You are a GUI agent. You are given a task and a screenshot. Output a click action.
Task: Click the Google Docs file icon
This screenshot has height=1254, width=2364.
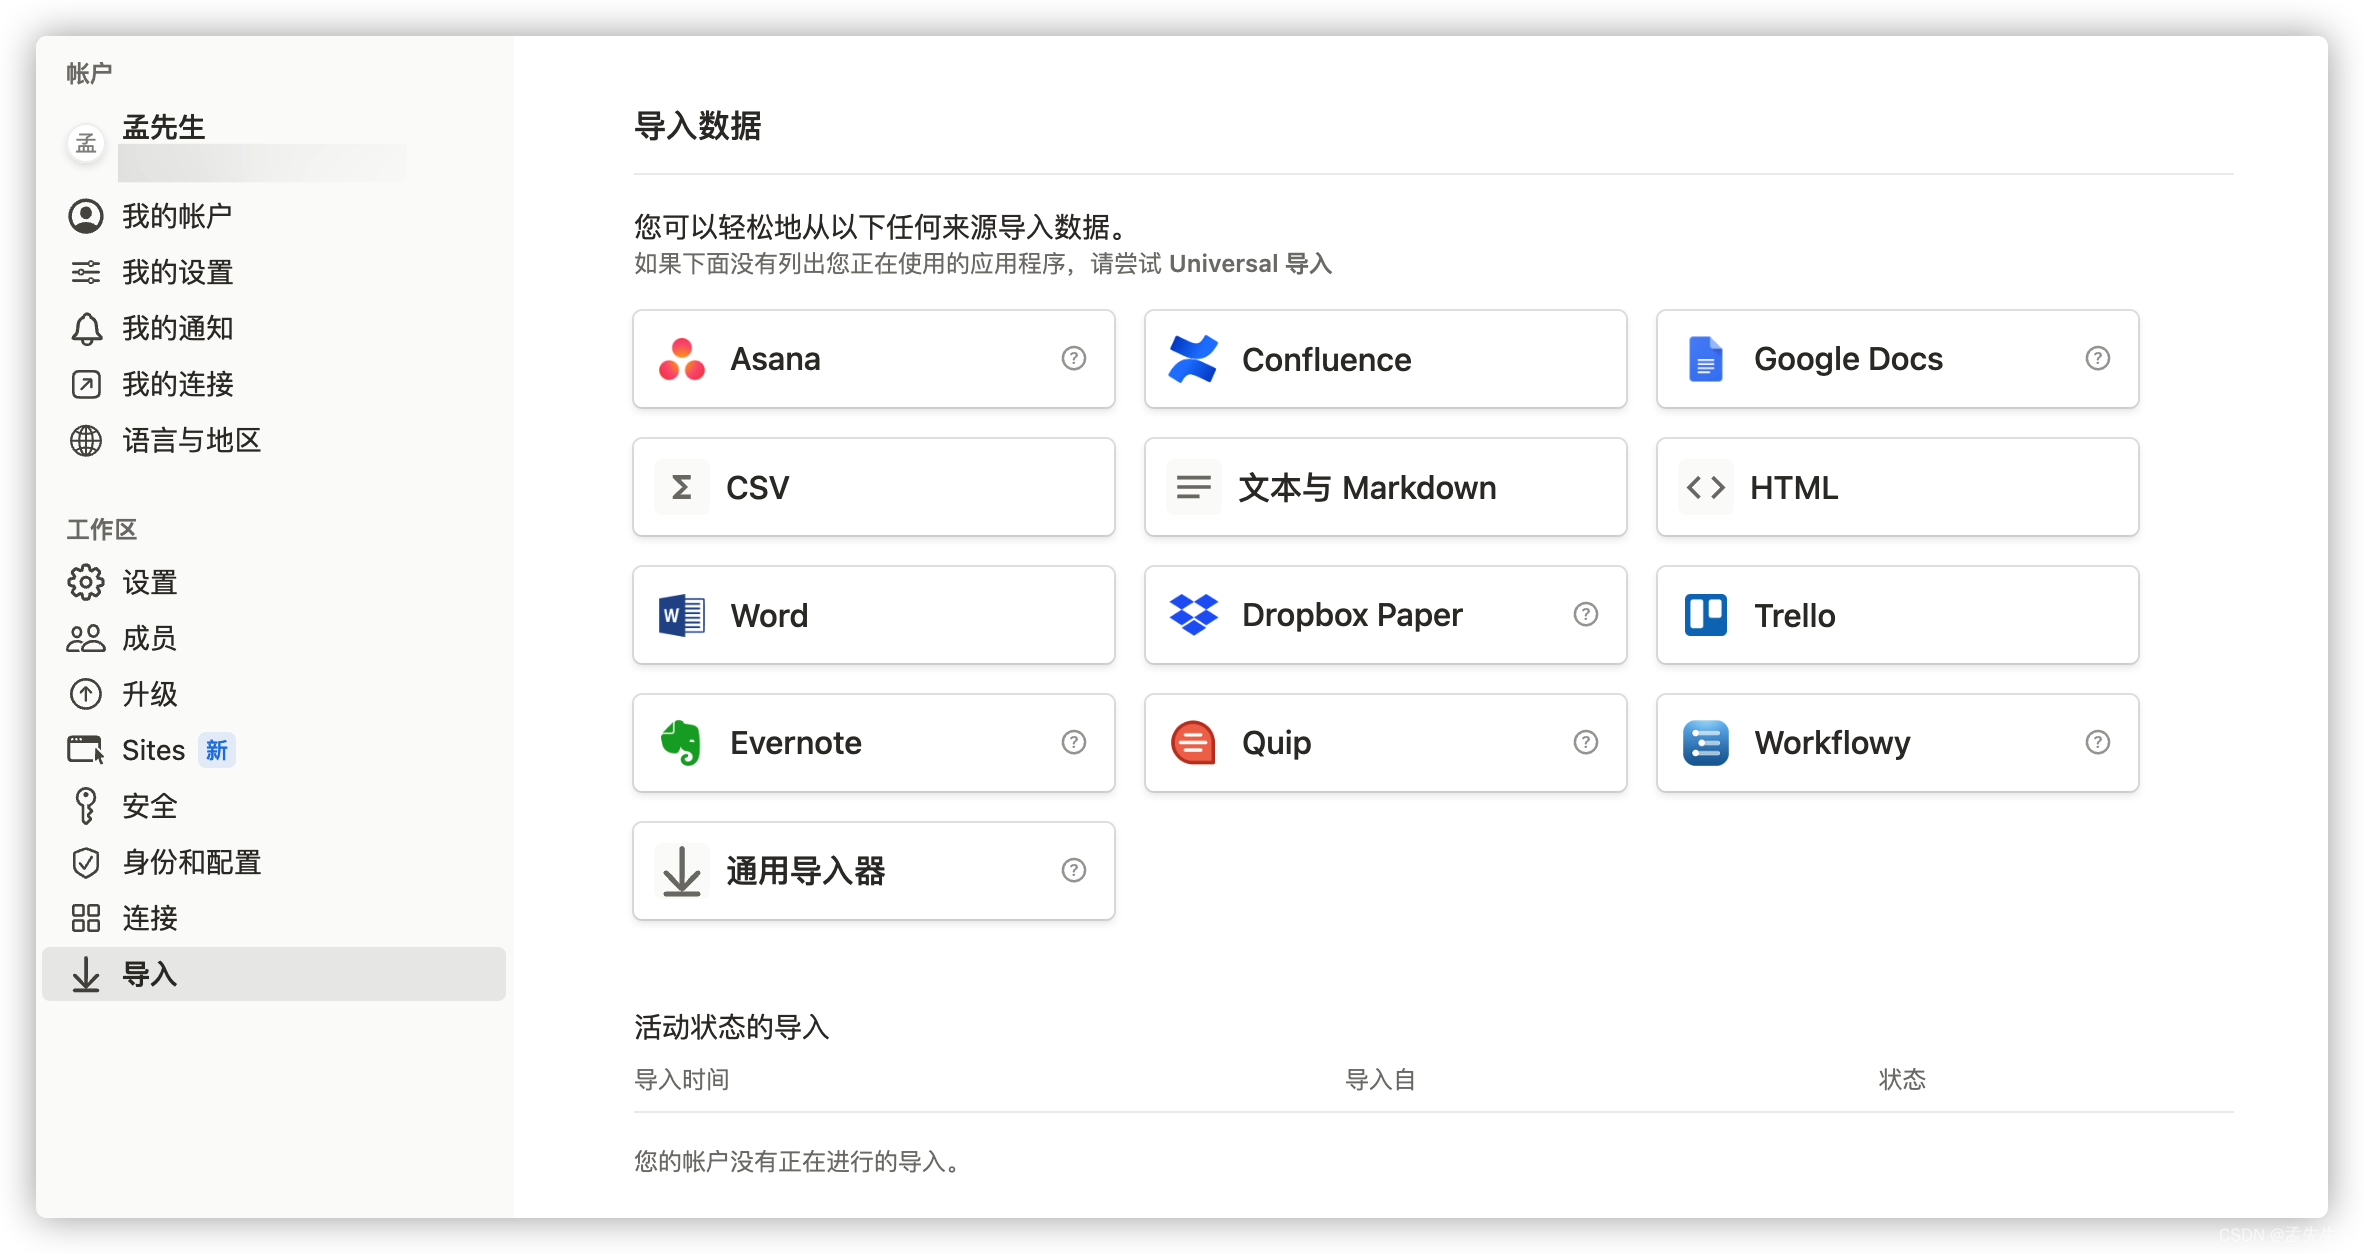[x=1705, y=359]
